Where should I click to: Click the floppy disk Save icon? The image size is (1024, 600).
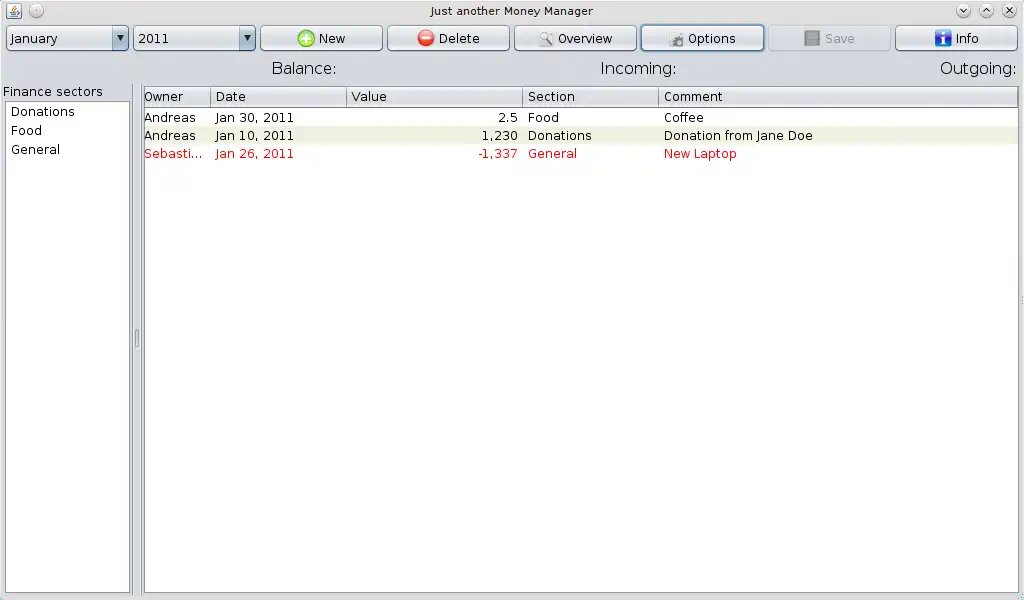pos(812,39)
